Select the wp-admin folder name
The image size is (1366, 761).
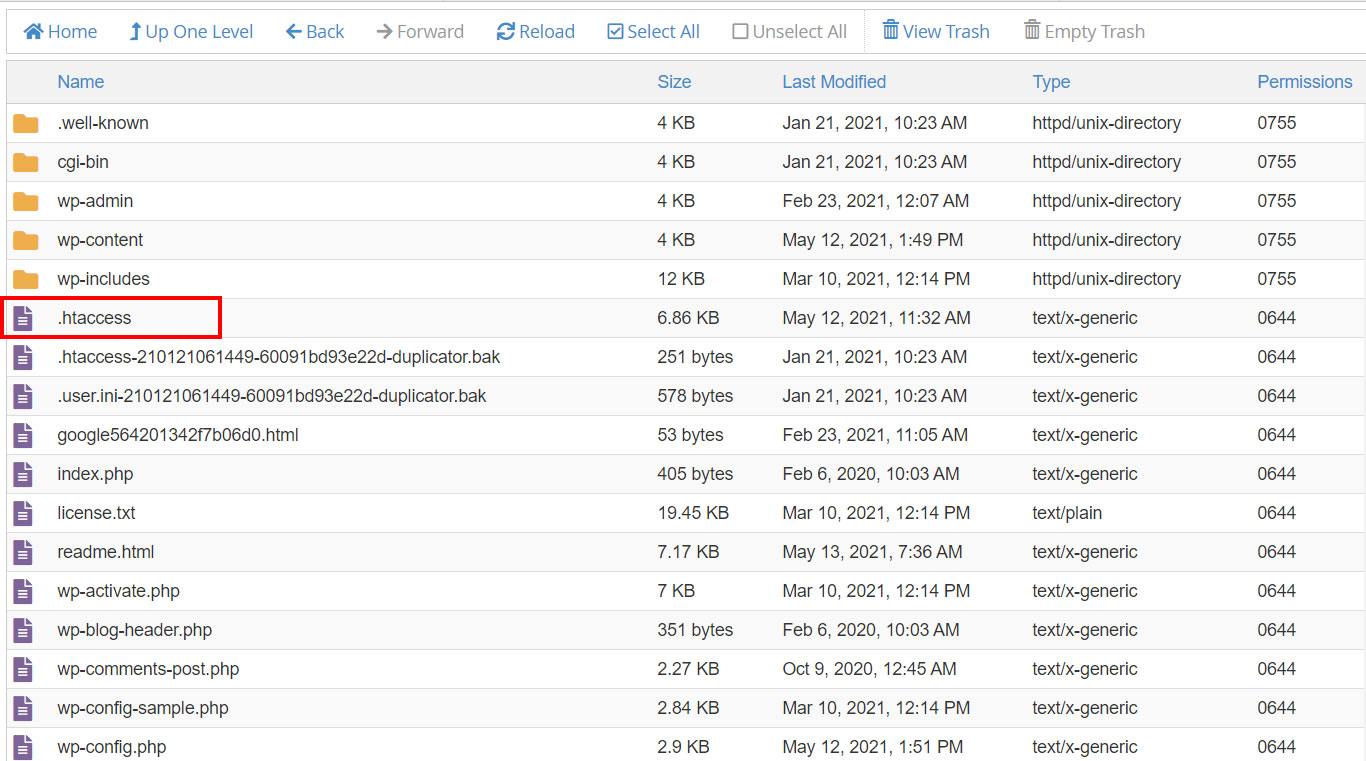[95, 201]
